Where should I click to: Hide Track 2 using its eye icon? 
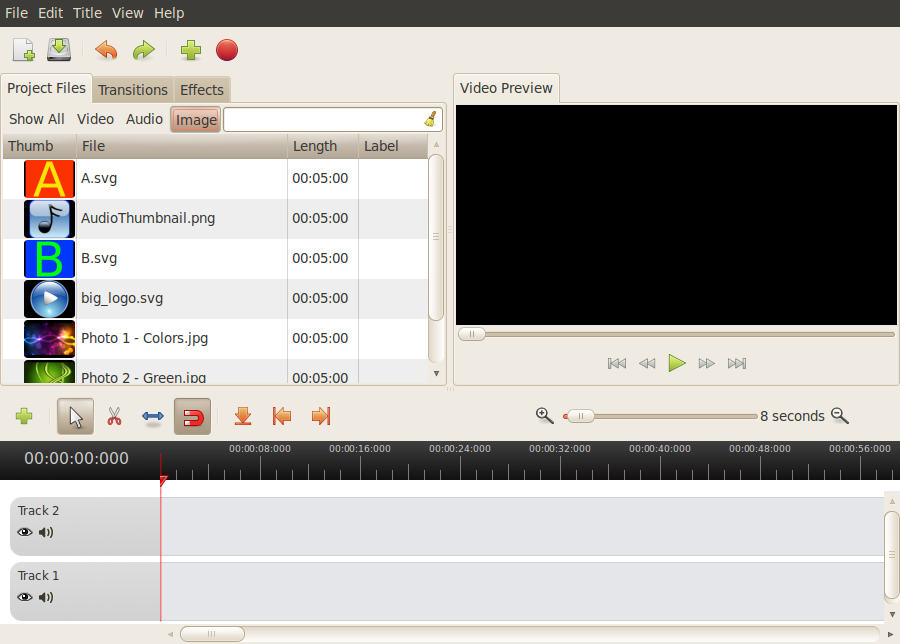point(24,532)
